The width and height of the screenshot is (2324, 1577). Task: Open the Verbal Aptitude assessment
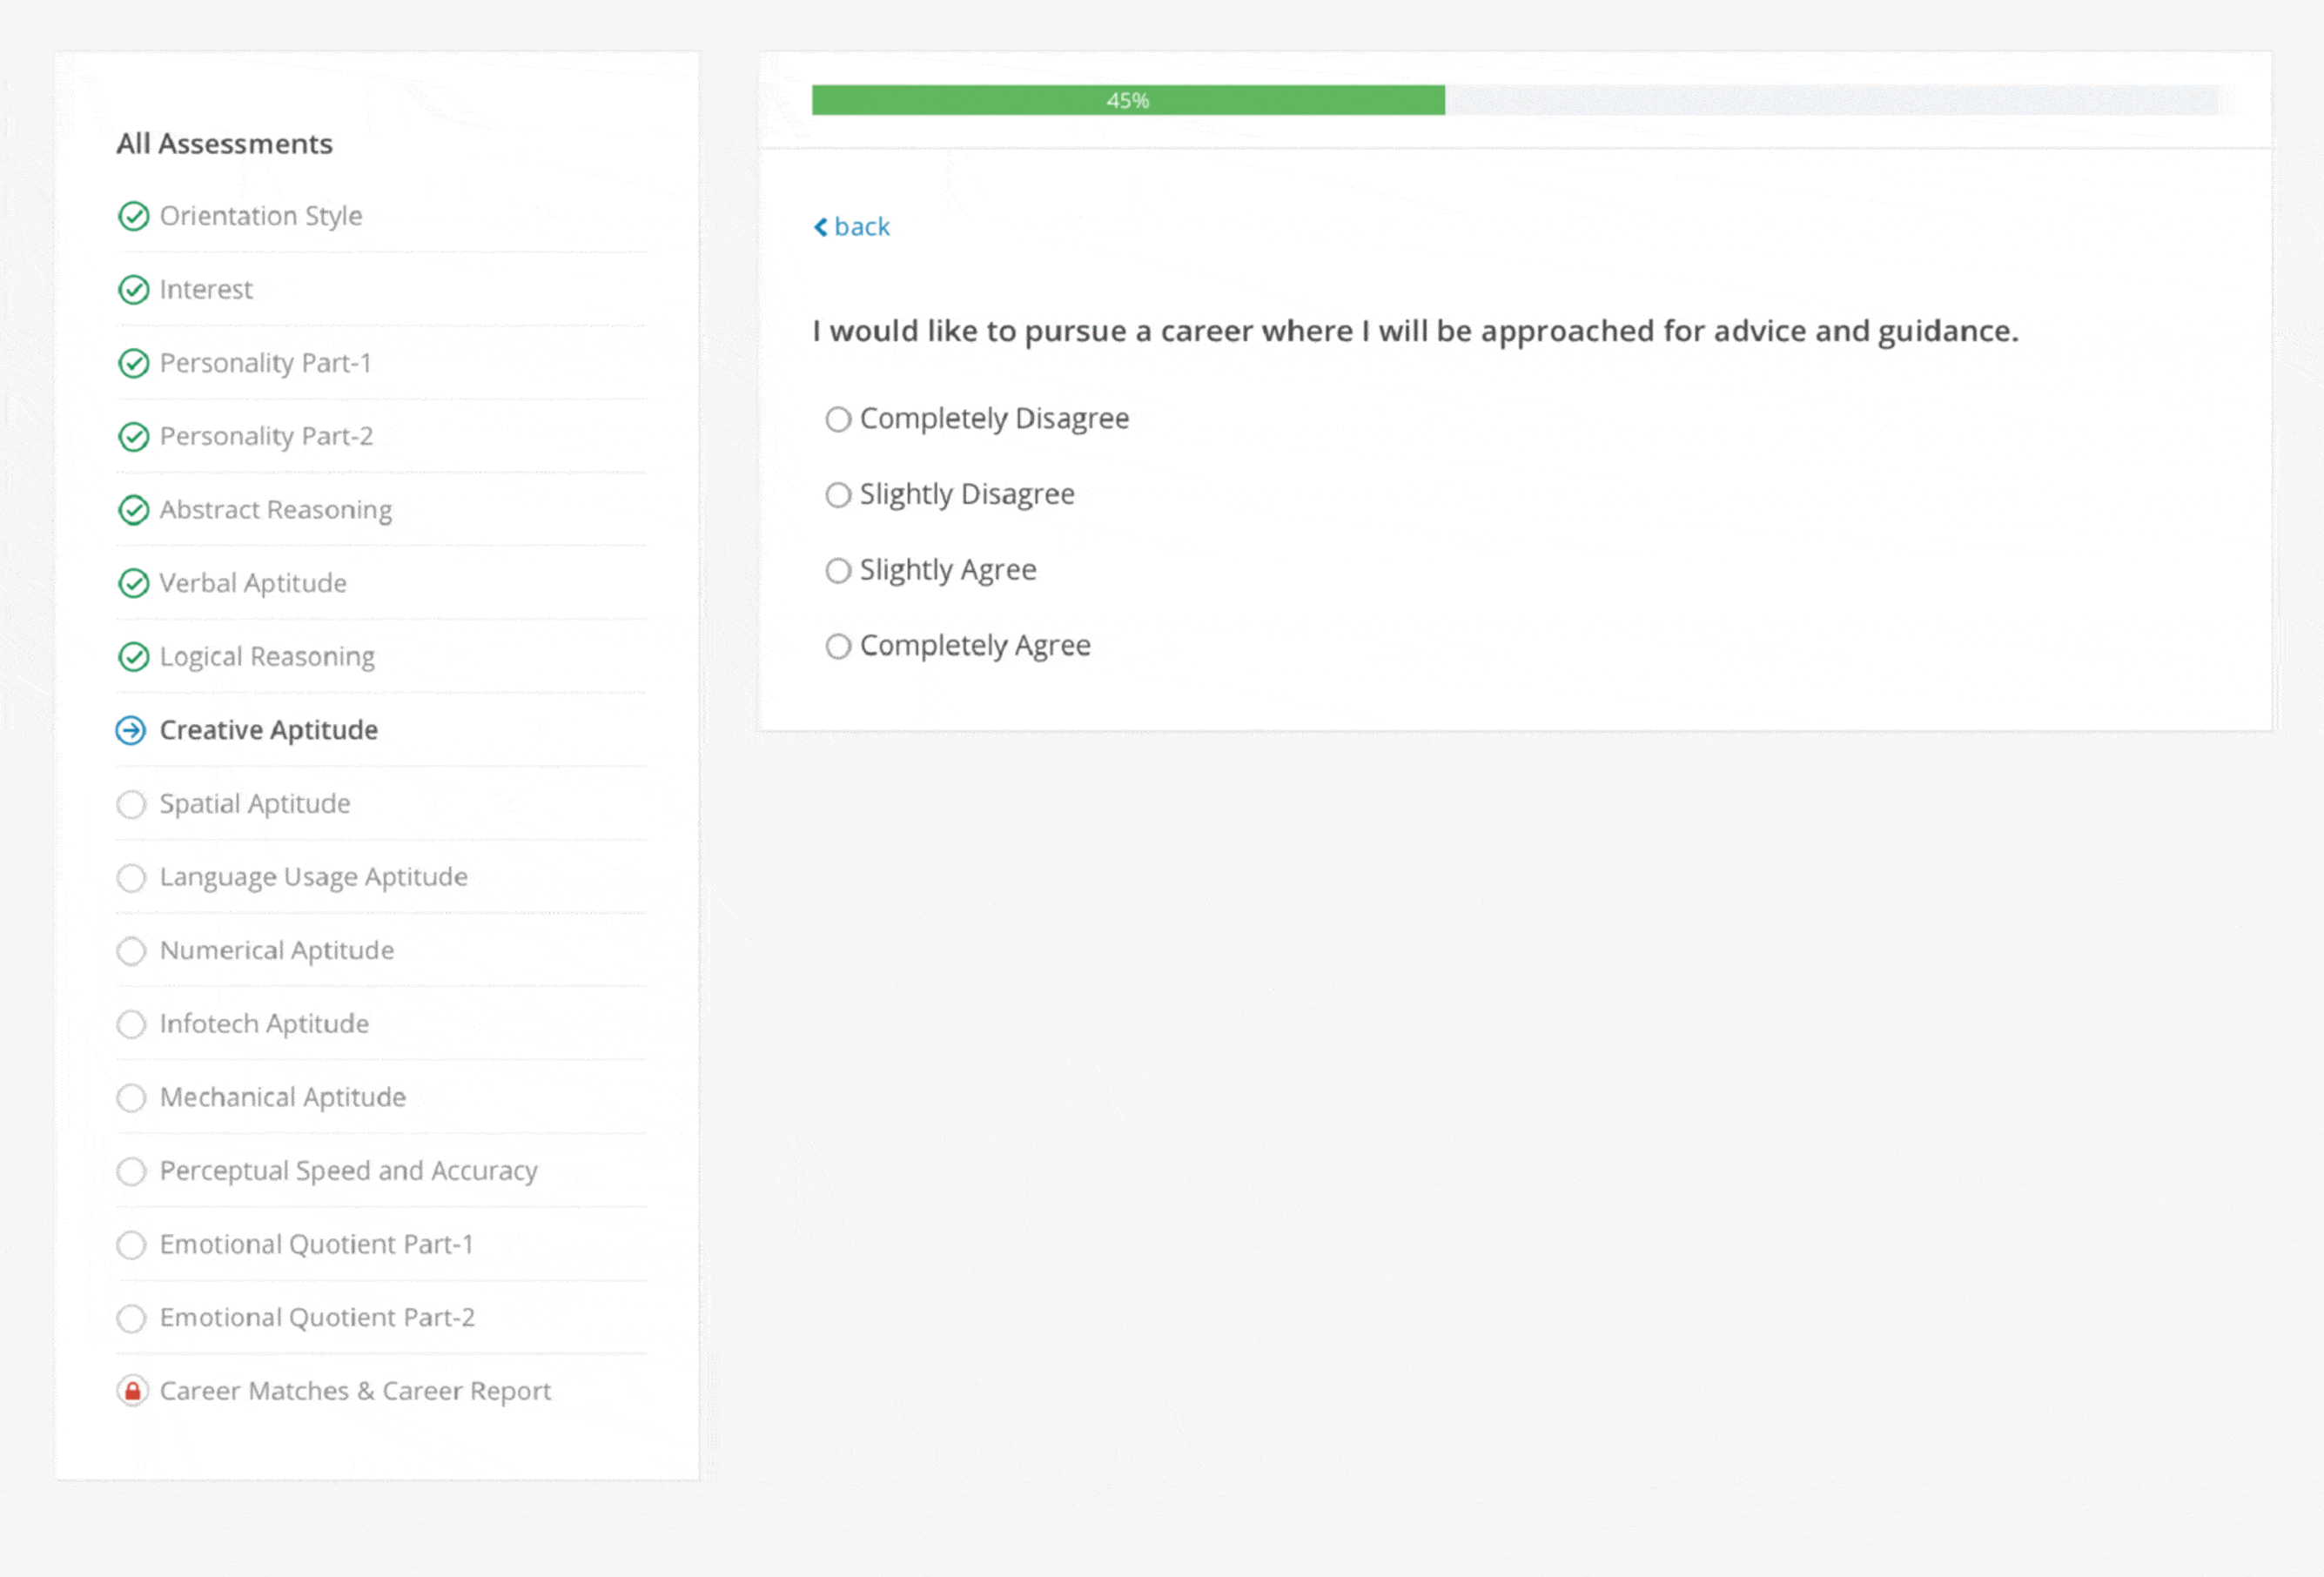click(x=253, y=583)
